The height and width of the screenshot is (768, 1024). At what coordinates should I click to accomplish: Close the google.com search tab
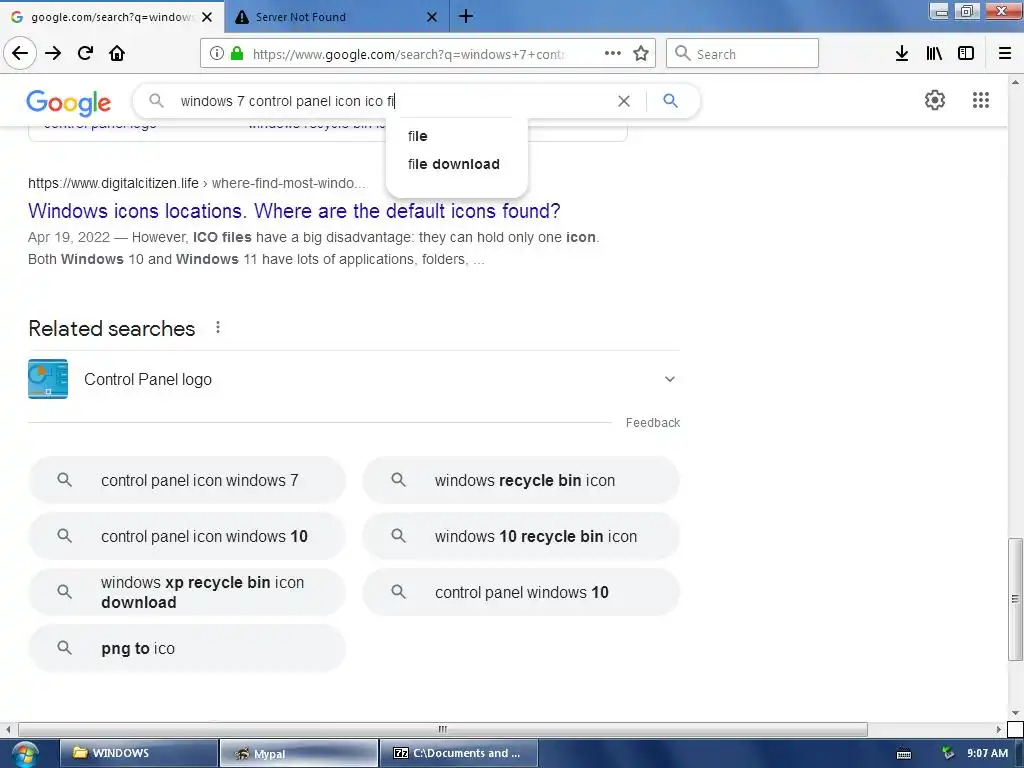[207, 17]
